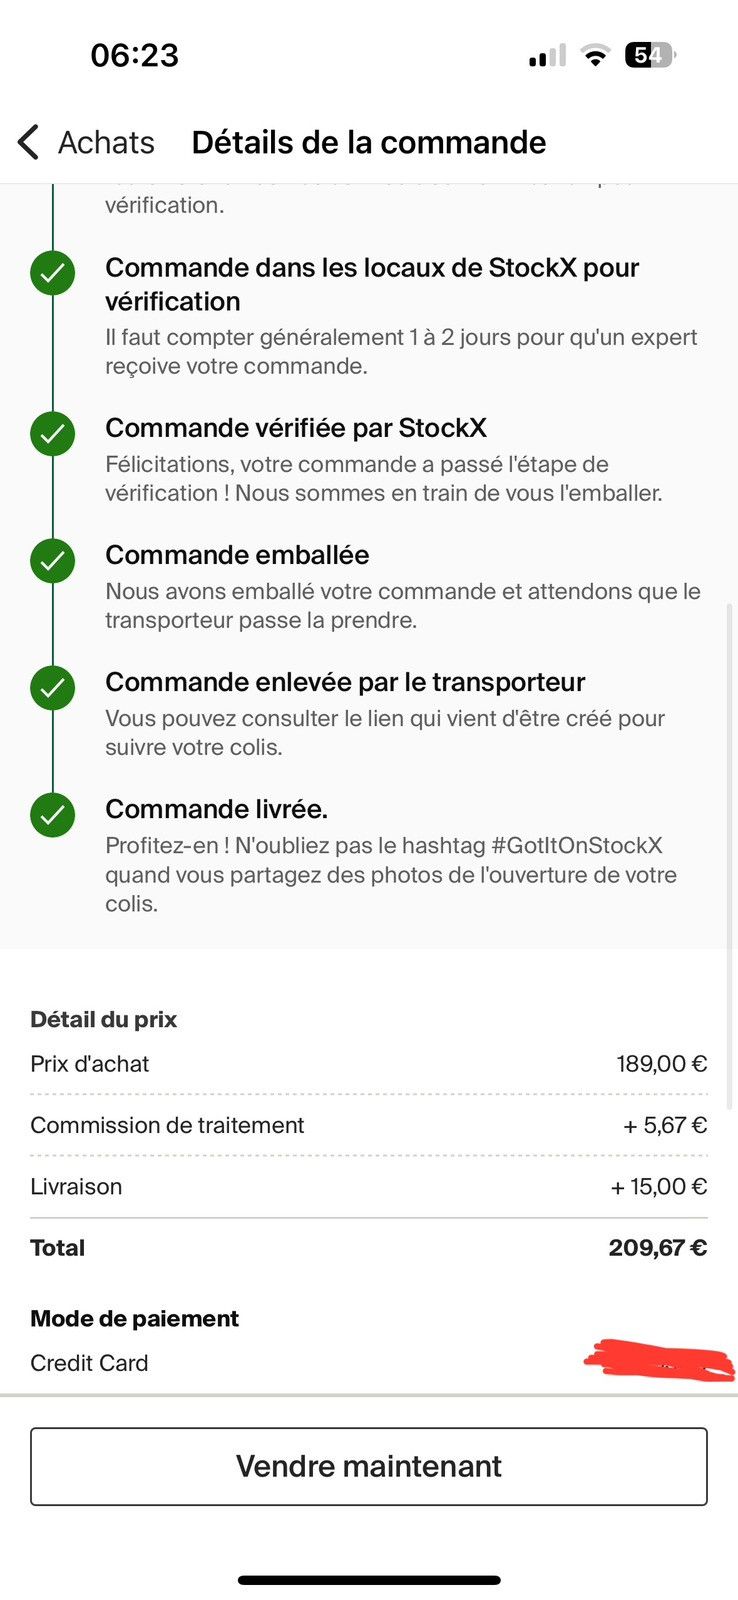
Task: Tap checkmark beside 'Commande vérifiée par StockX'
Action: pyautogui.click(x=52, y=433)
